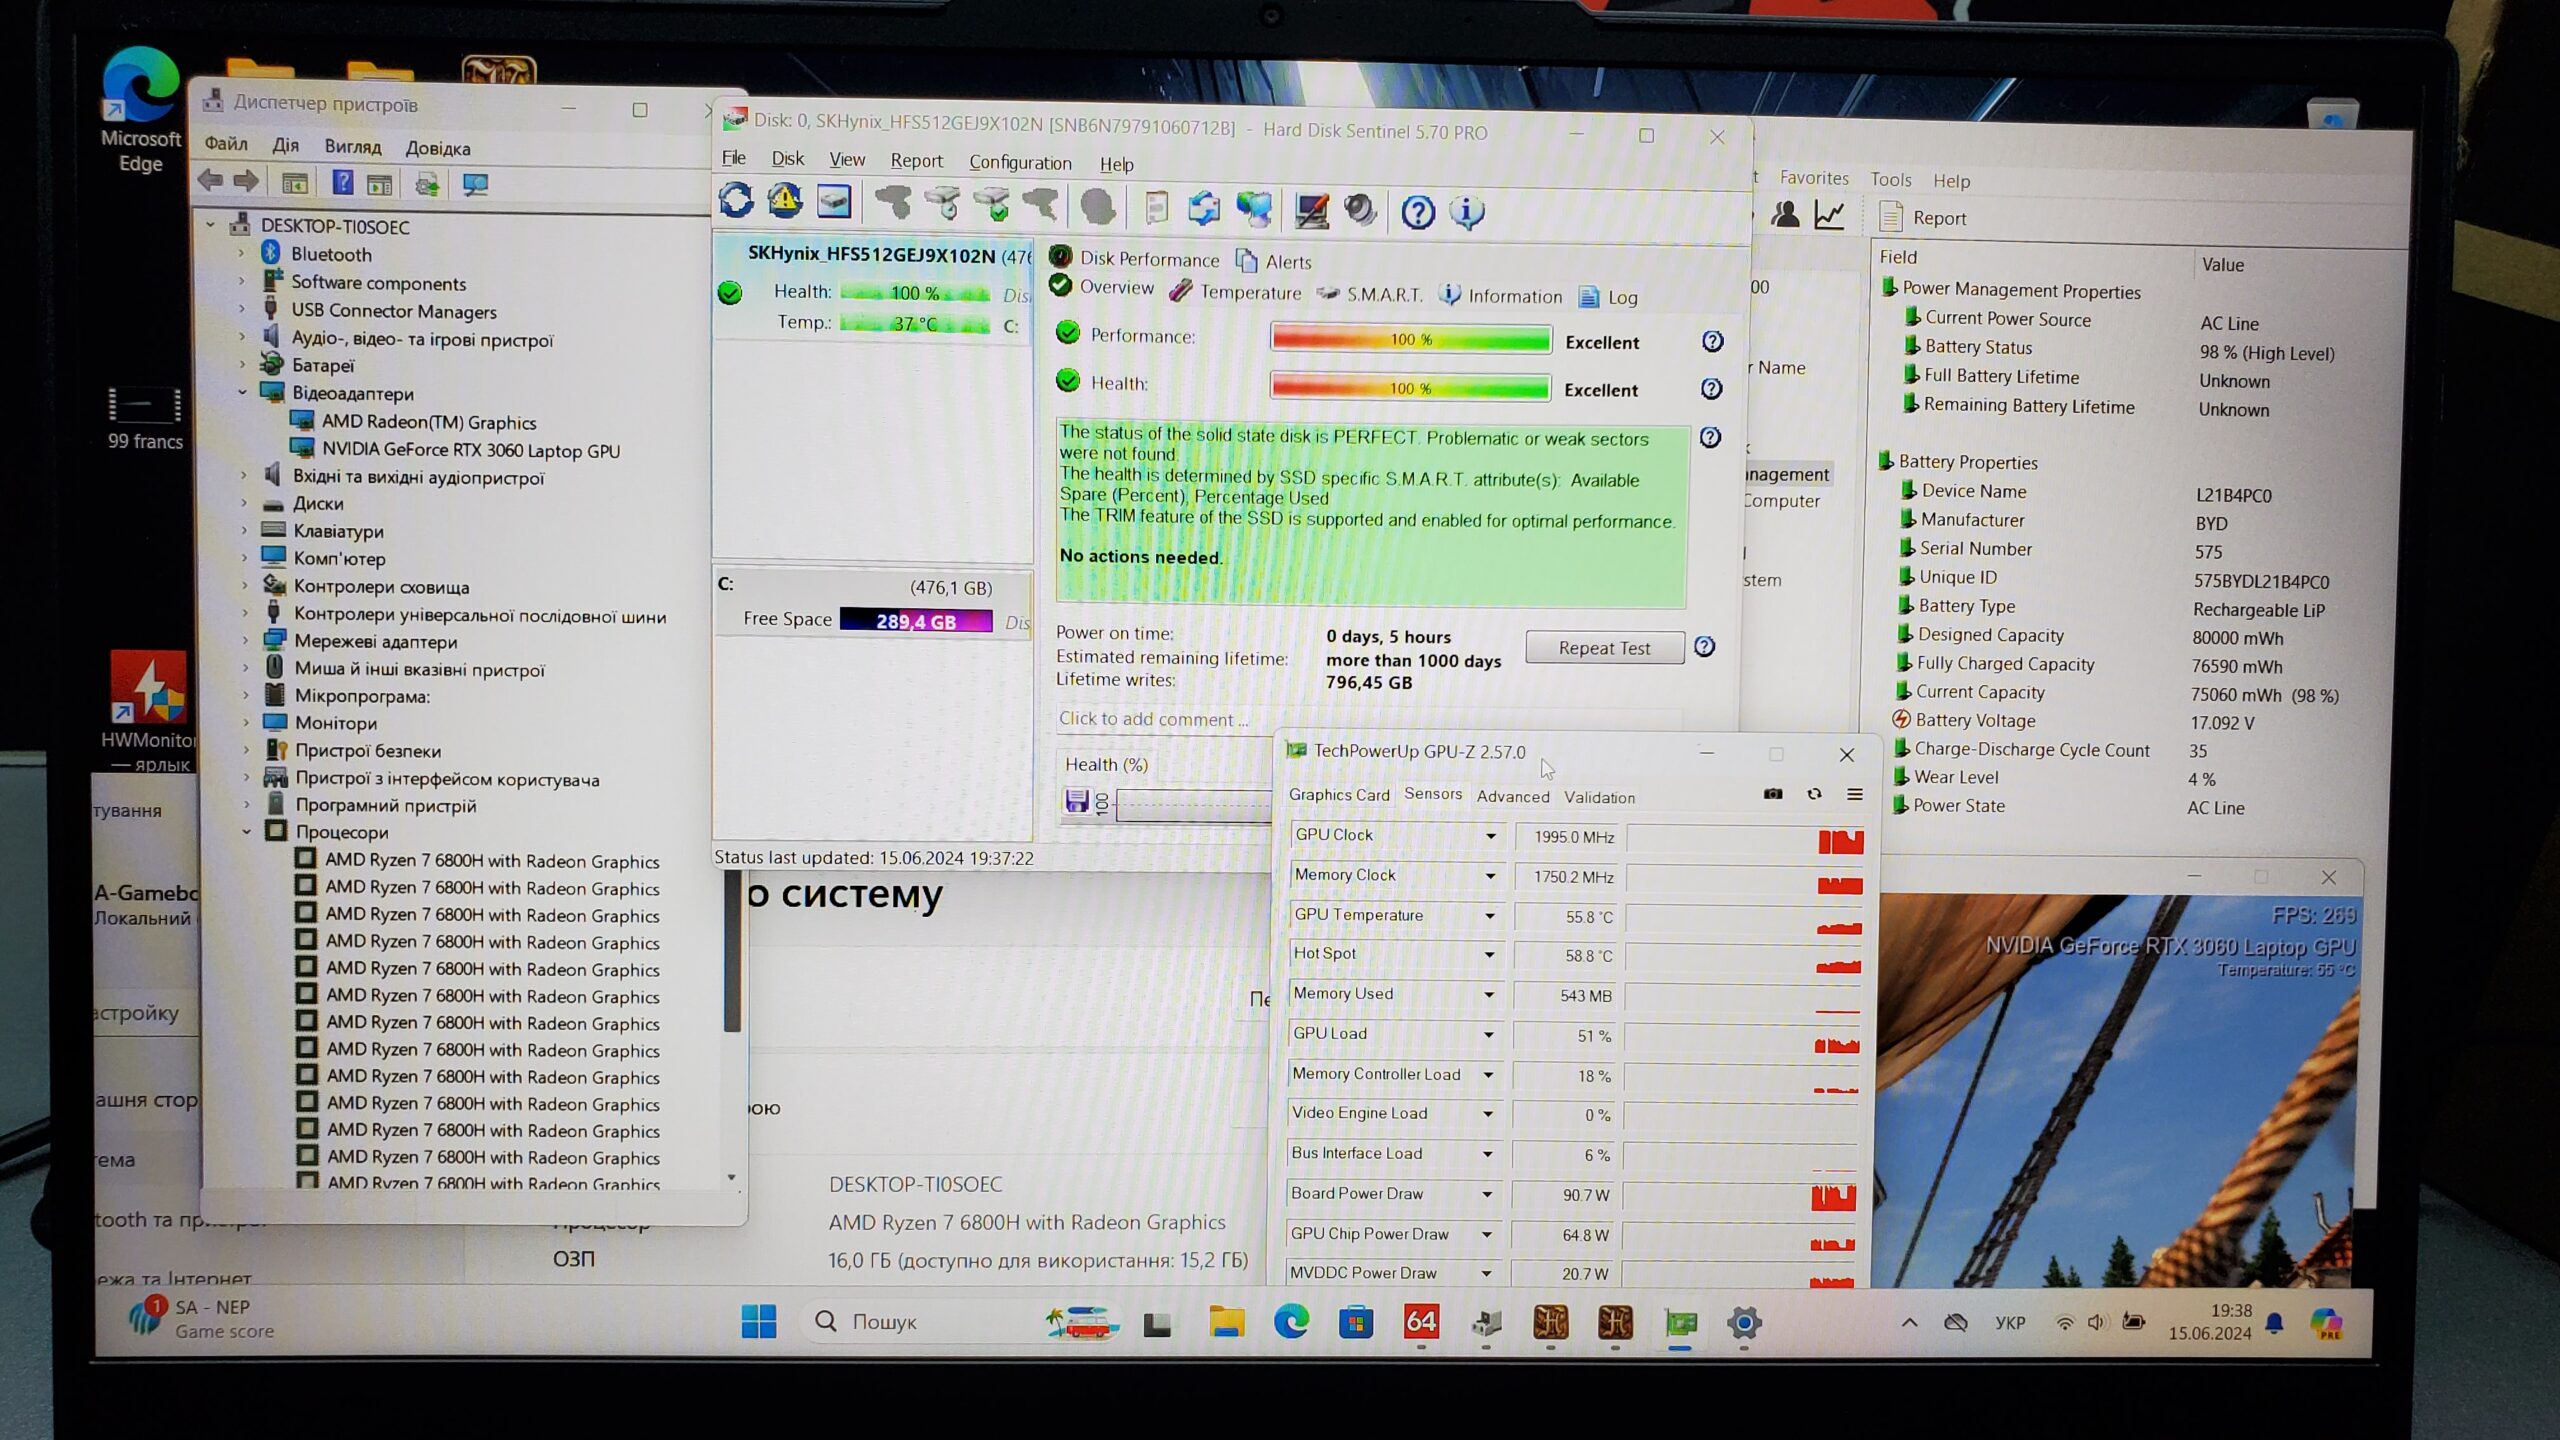Click the Hard Disk Sentinel refresh icon
This screenshot has height=1440, width=2560.
click(x=736, y=201)
